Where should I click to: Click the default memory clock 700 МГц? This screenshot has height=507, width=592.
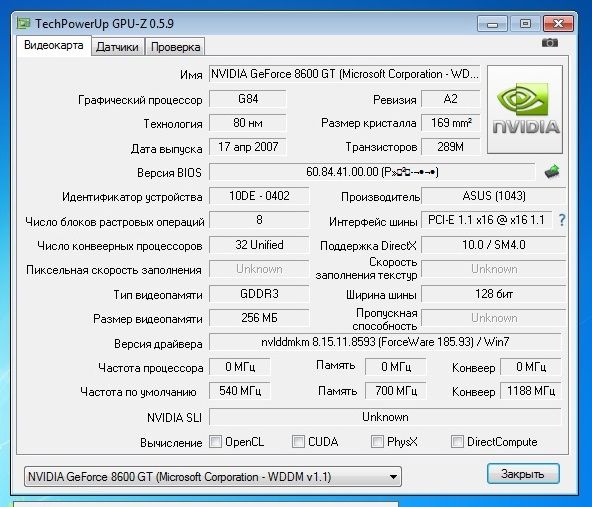click(396, 391)
